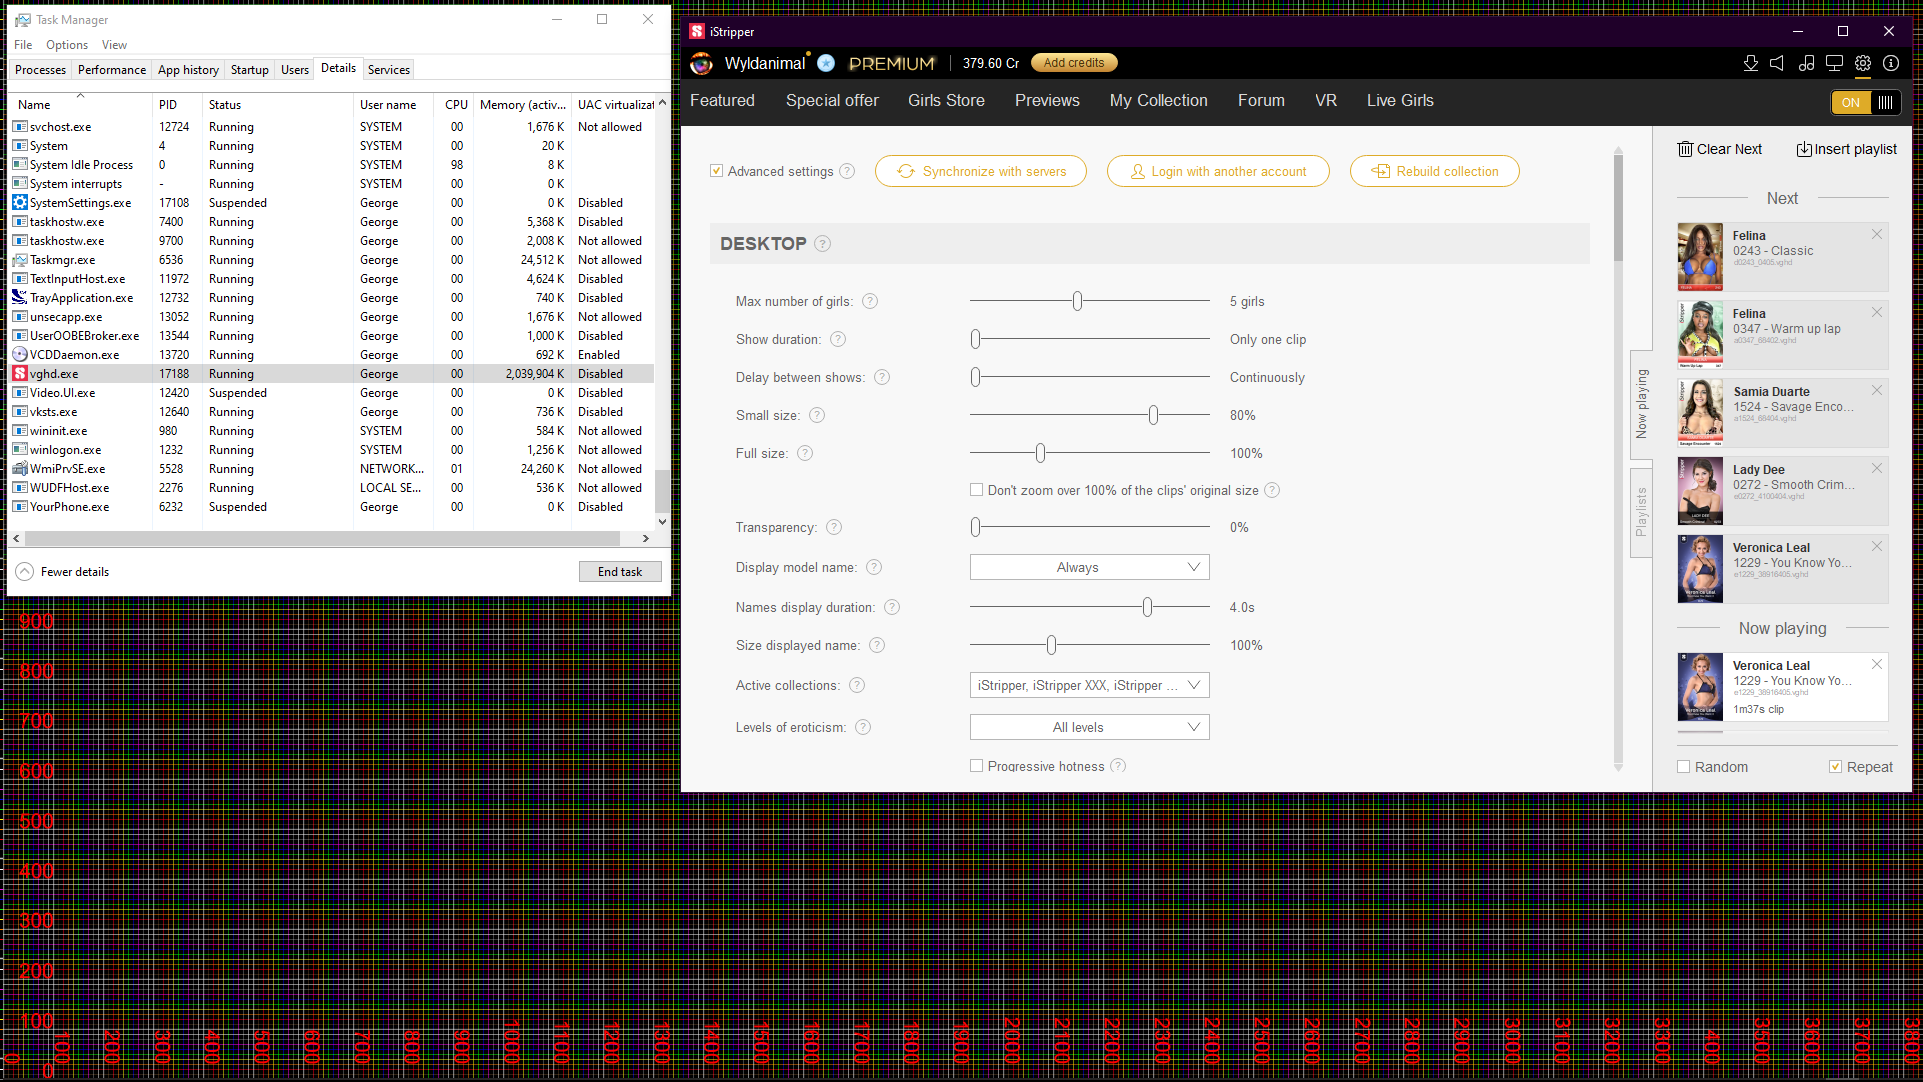Click help icon beside Max number of girls
The image size is (1923, 1082).
(870, 301)
